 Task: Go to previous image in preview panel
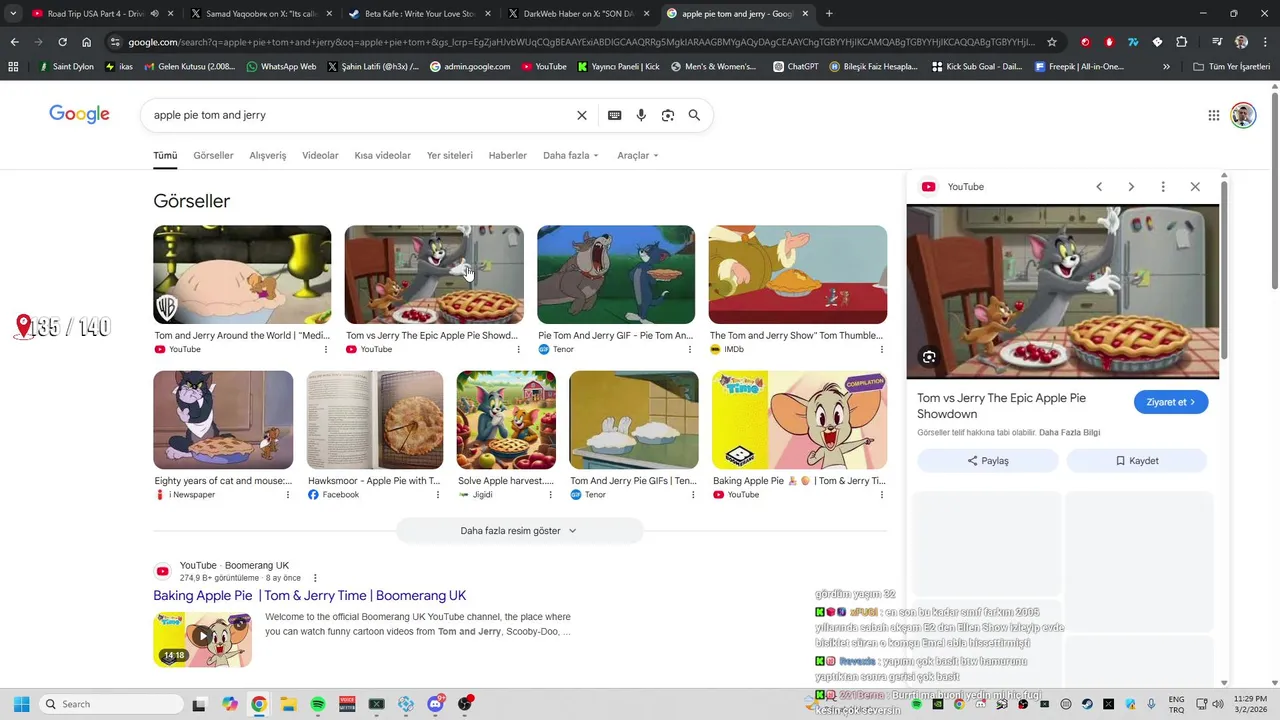1099,187
